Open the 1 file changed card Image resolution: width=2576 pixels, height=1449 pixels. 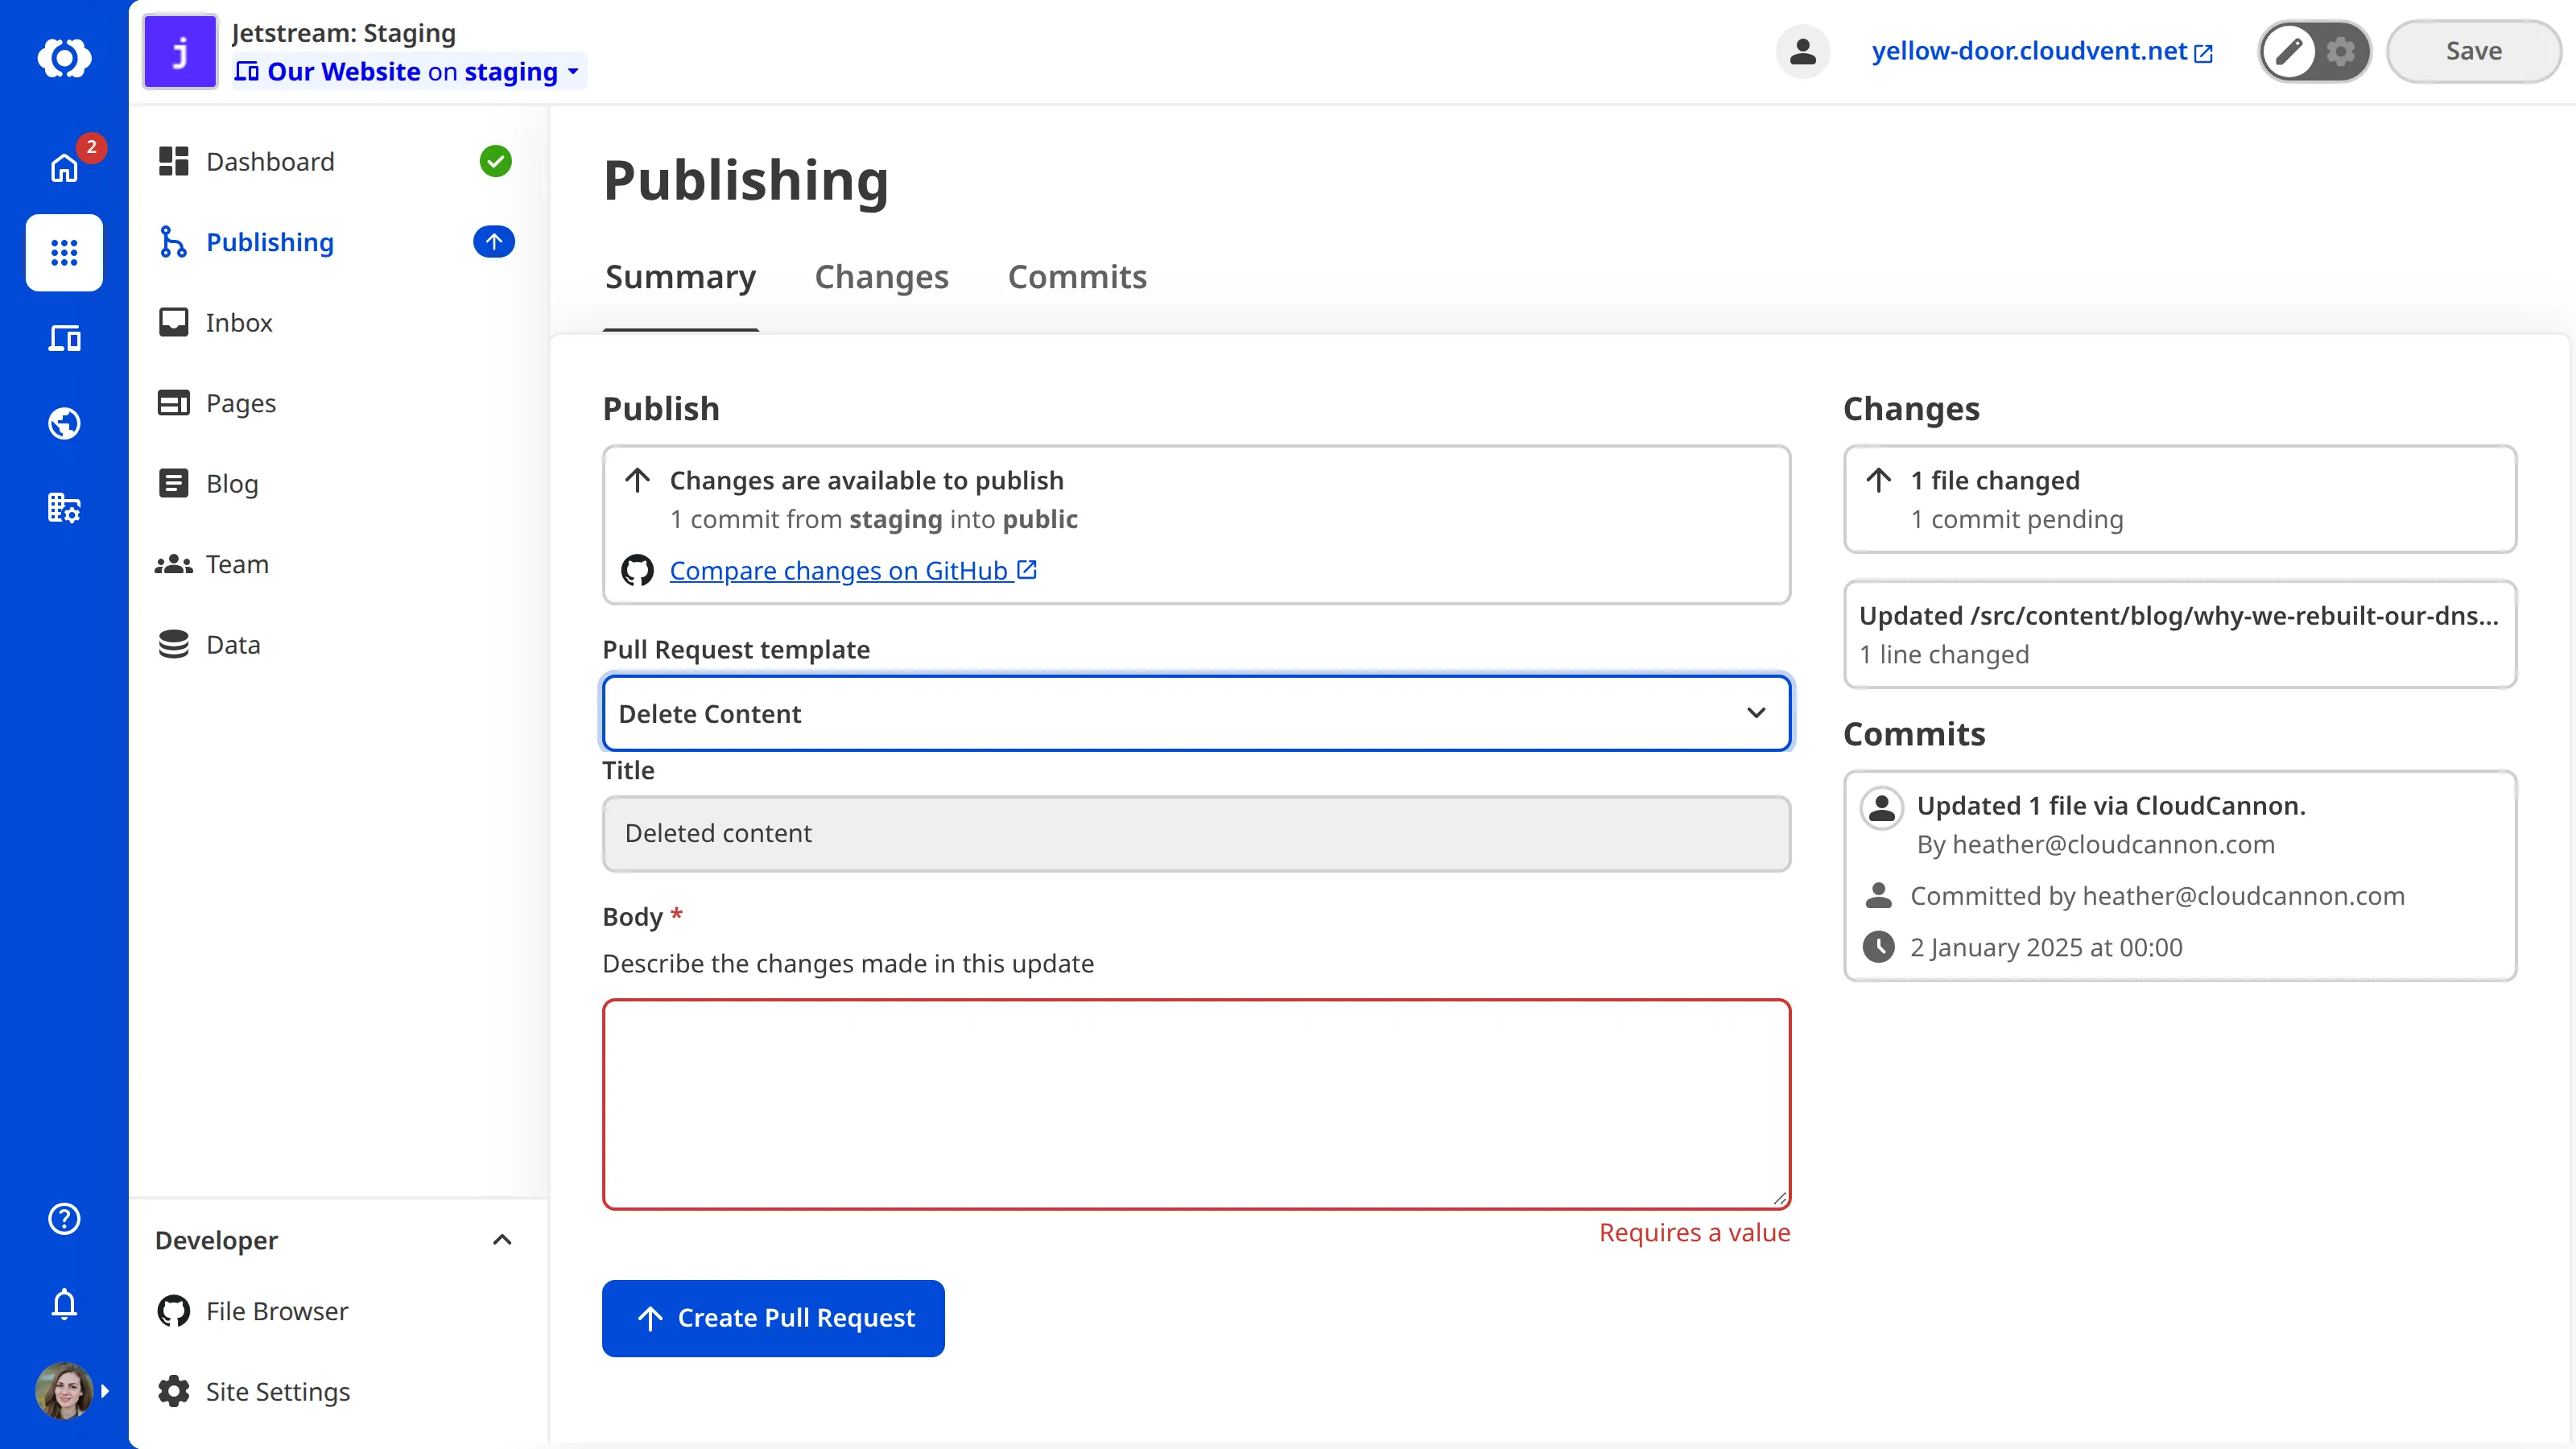(x=2180, y=499)
